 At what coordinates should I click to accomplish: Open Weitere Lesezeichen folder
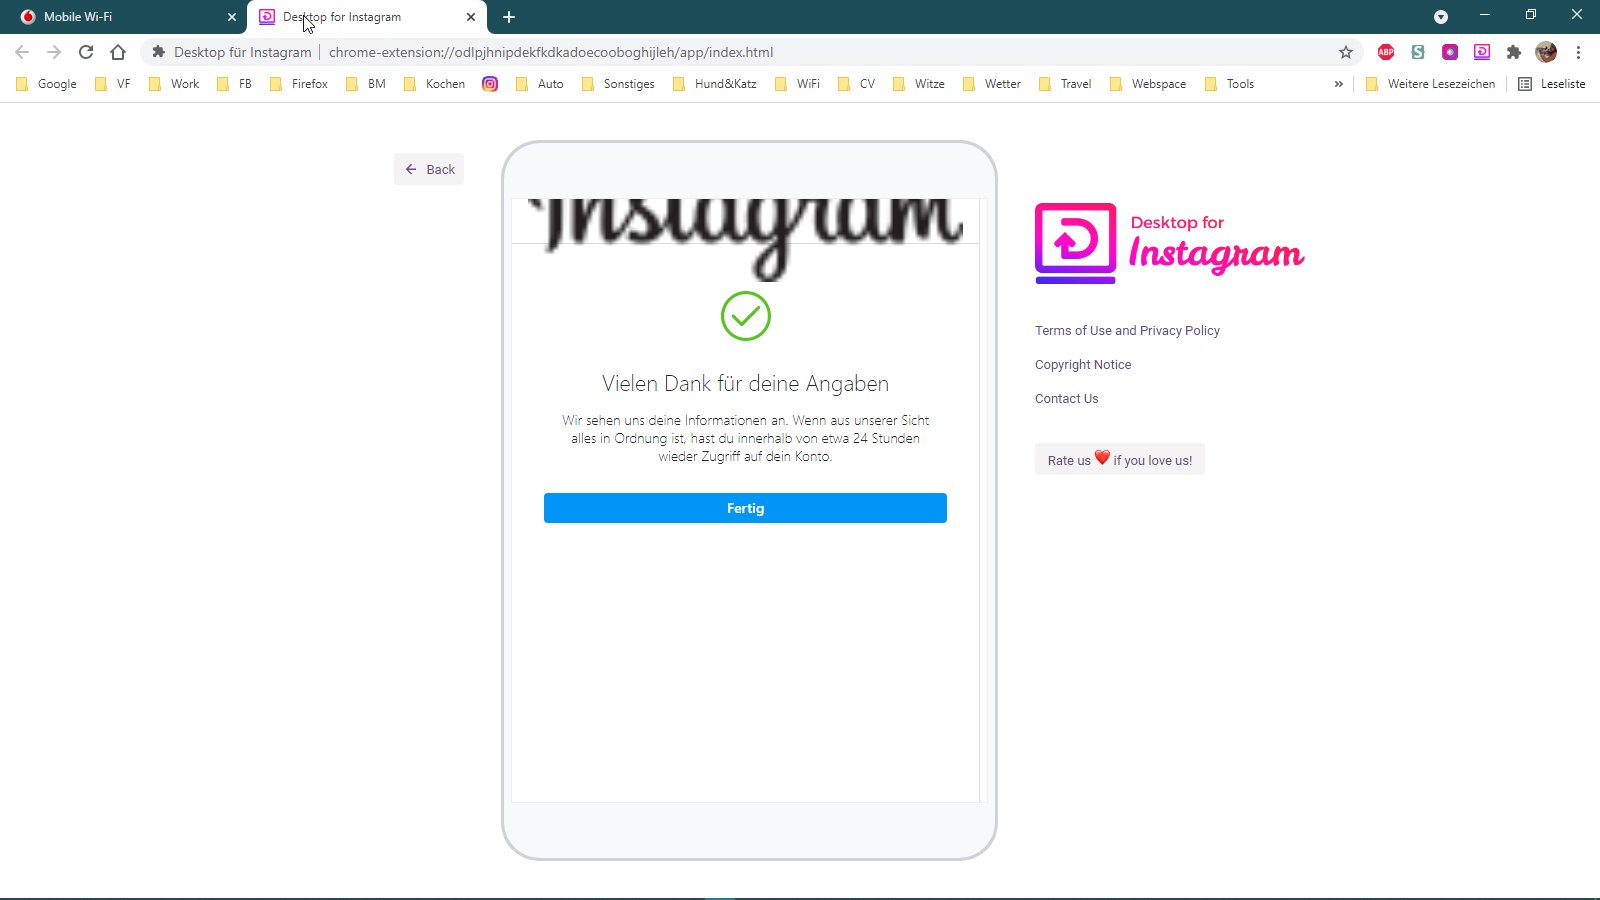[x=1431, y=84]
